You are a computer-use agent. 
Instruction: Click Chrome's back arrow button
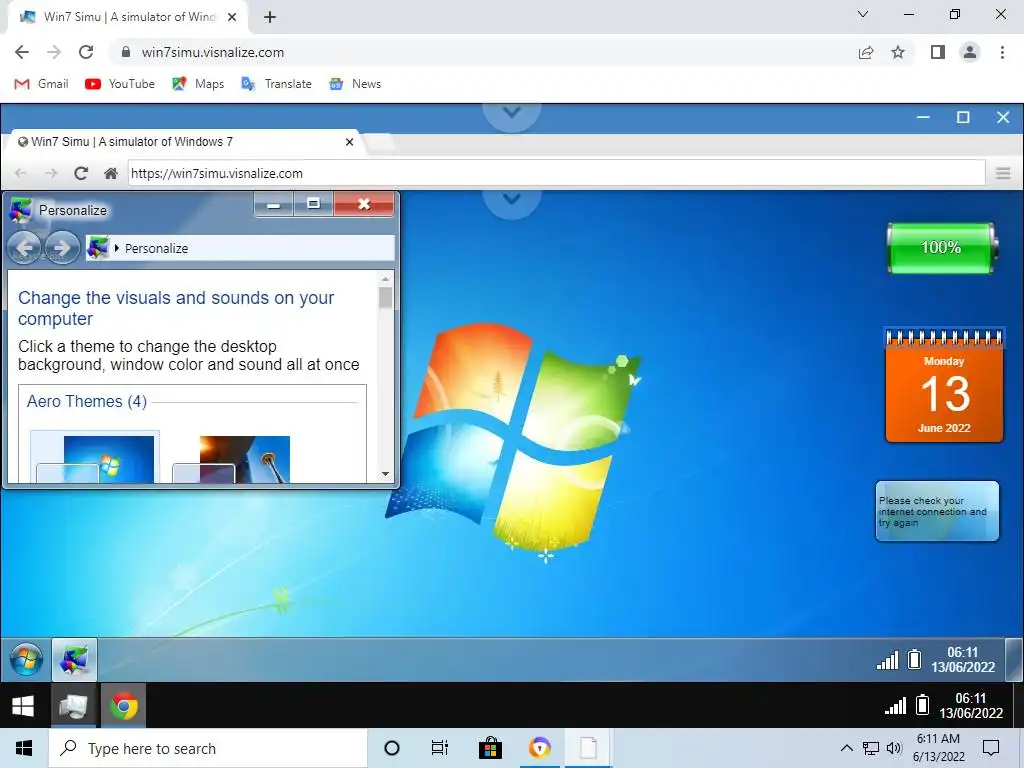(22, 52)
